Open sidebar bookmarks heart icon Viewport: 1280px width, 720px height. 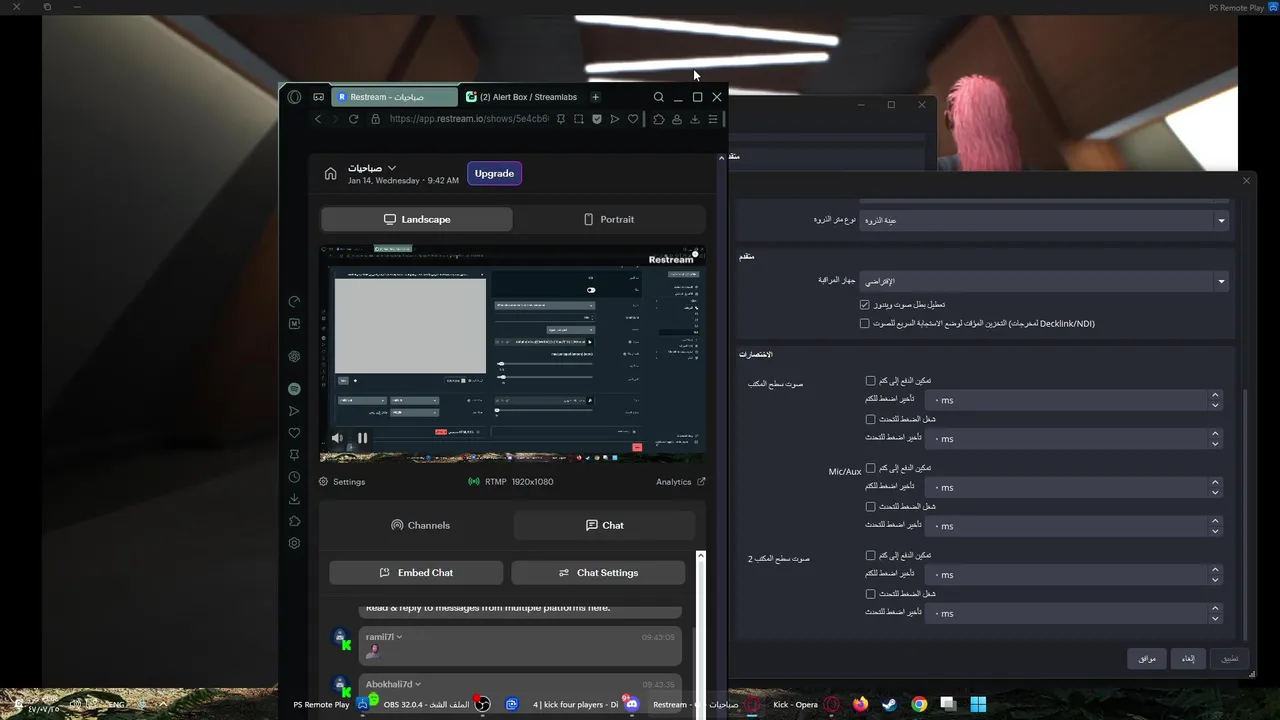pos(294,433)
